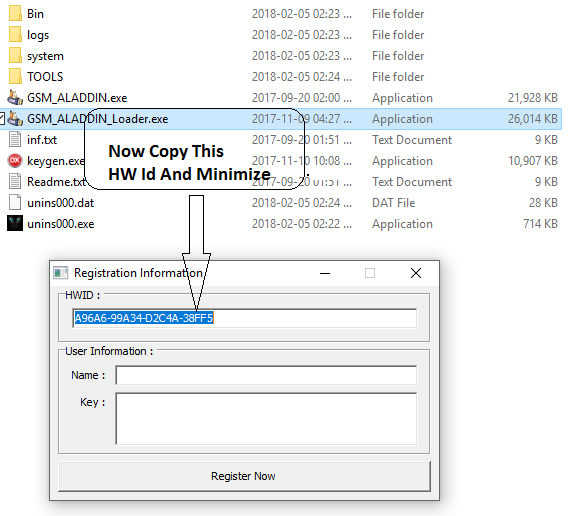Click the Readme.txt document icon
Image resolution: width=577 pixels, height=516 pixels.
tap(15, 181)
